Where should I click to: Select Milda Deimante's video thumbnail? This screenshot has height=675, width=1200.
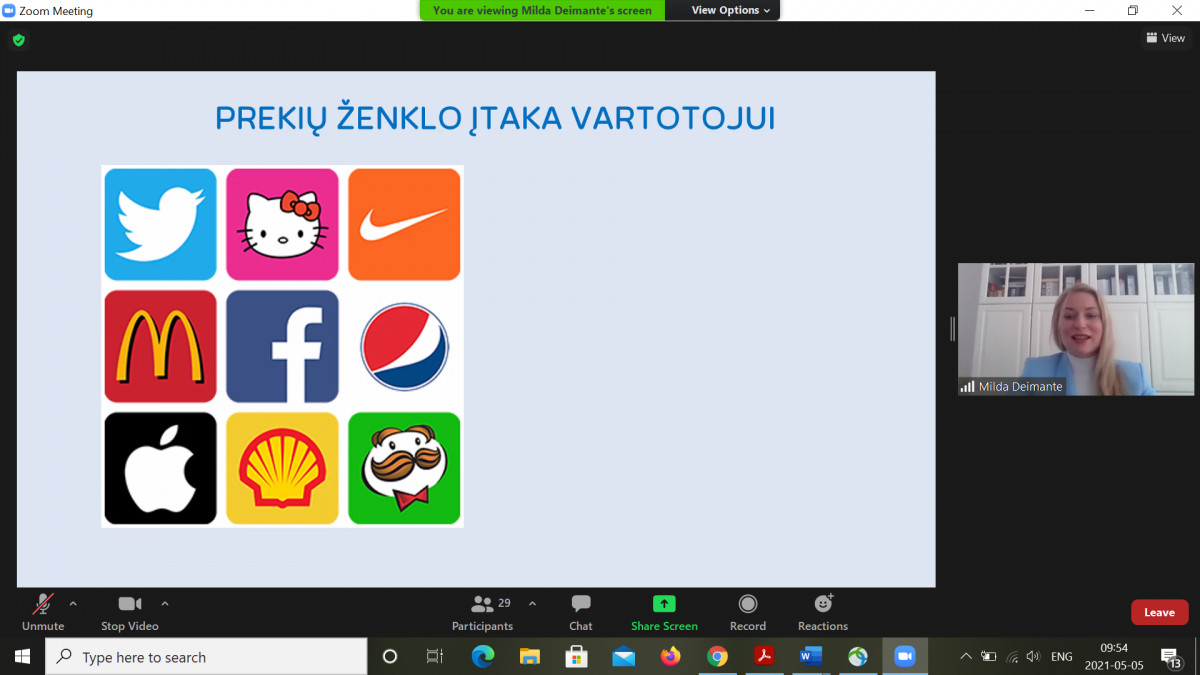[1076, 329]
